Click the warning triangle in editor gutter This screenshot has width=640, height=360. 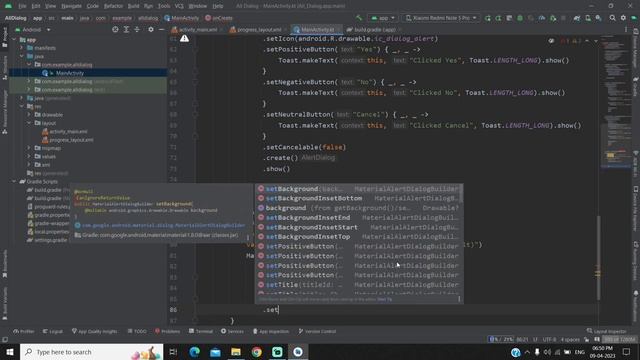184,38
